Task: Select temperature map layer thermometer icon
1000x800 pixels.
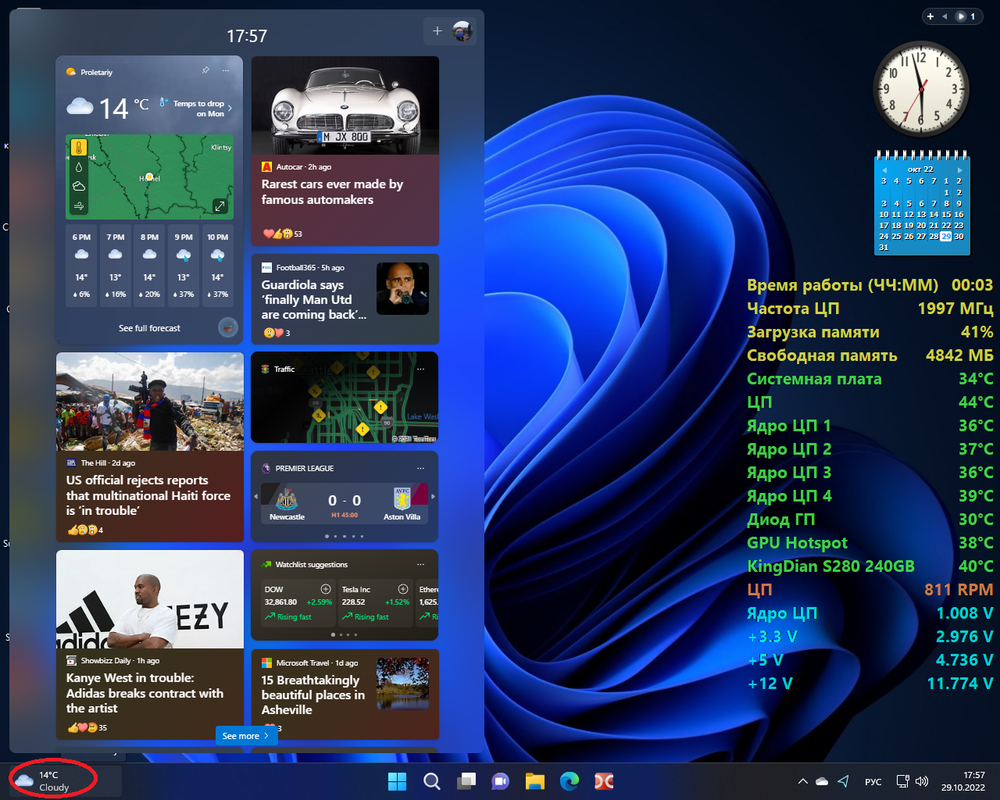Action: [x=78, y=147]
